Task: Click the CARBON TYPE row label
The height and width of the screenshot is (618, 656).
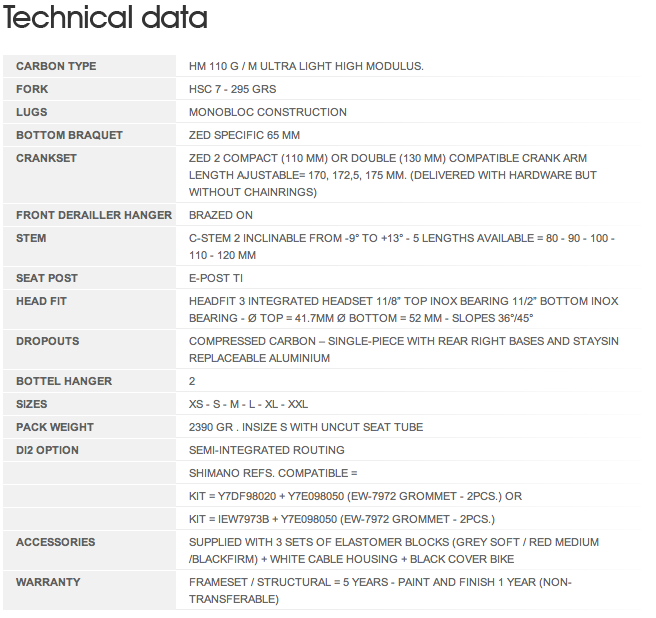Action: (56, 66)
